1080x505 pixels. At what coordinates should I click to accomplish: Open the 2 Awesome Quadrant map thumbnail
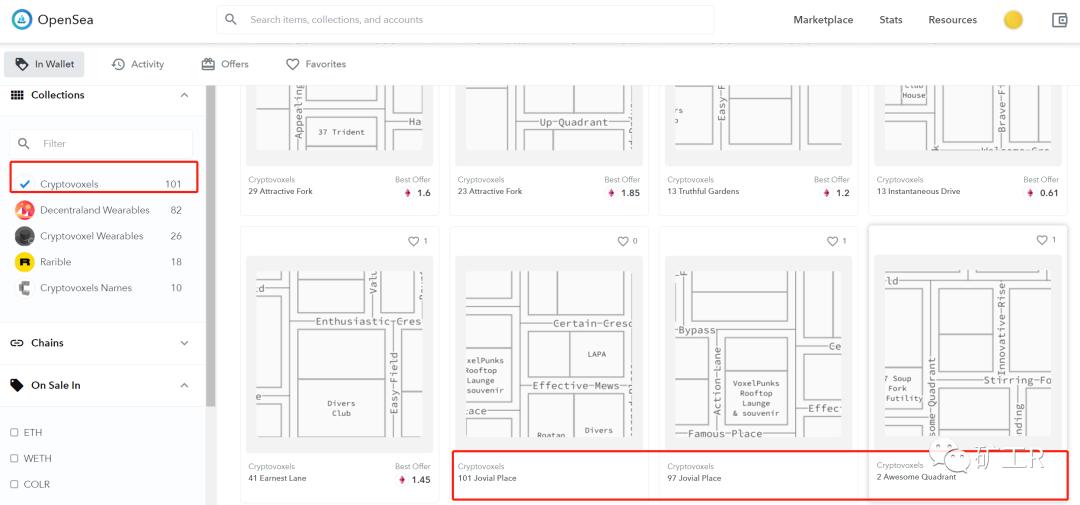(968, 353)
